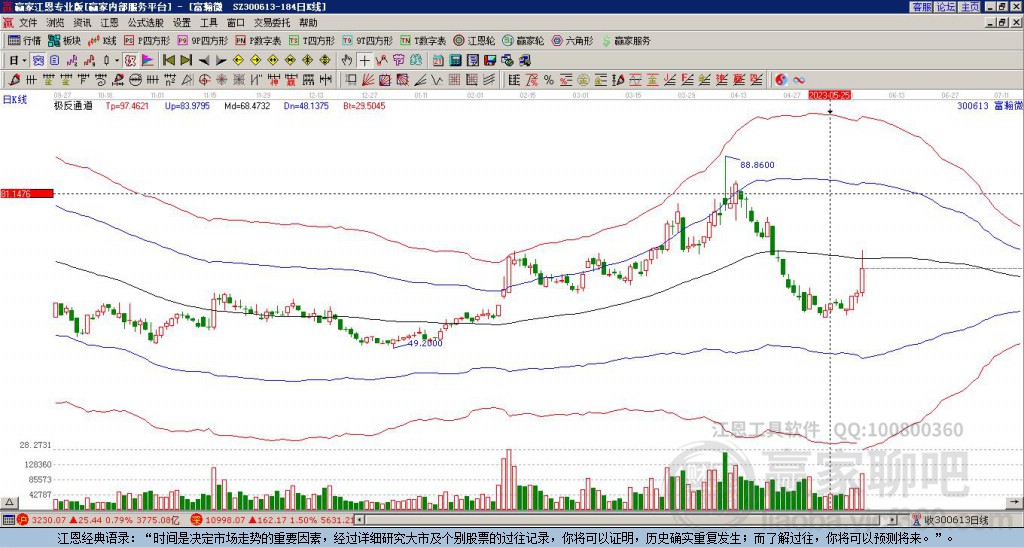Screen dimensions: 1024x548
Task: Expand the candlestick type dropdown arrow
Action: (117, 61)
